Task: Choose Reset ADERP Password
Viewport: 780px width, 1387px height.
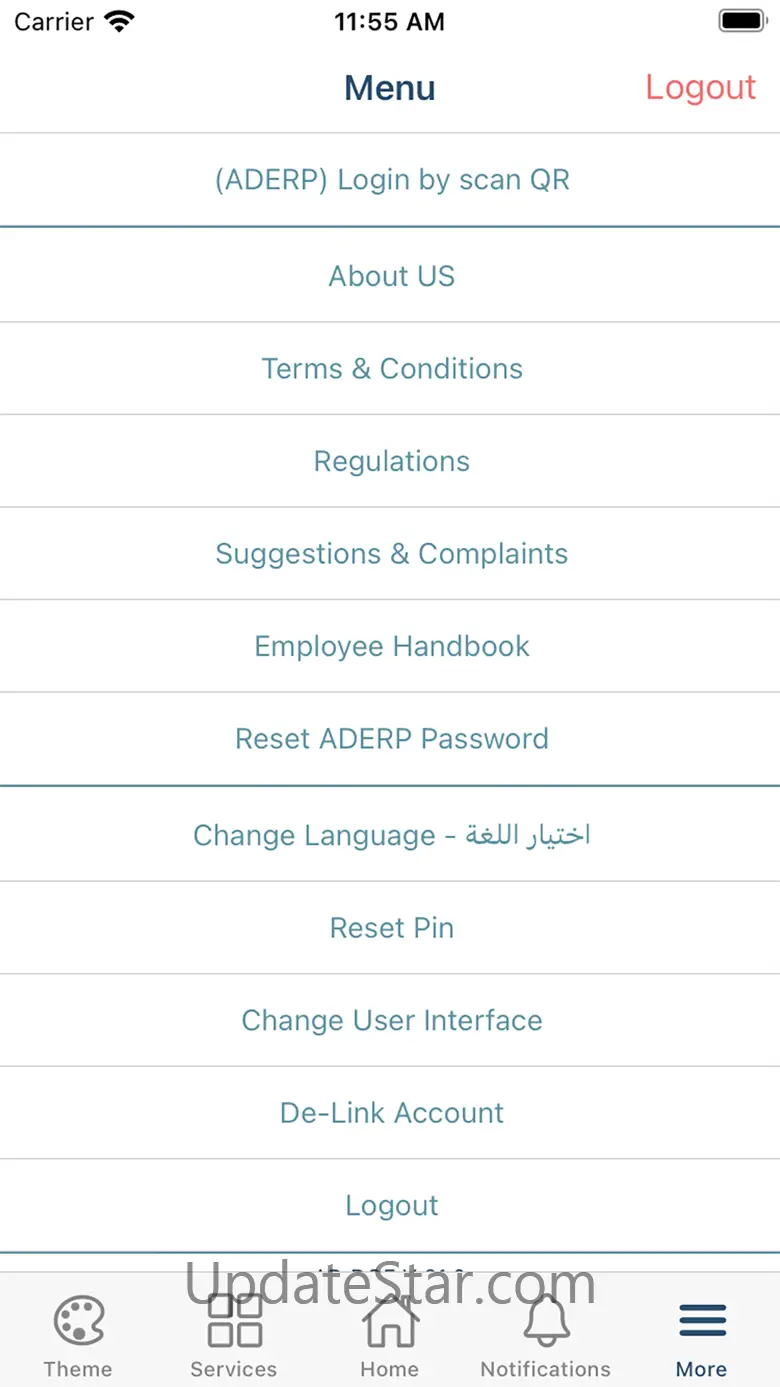Action: tap(392, 739)
